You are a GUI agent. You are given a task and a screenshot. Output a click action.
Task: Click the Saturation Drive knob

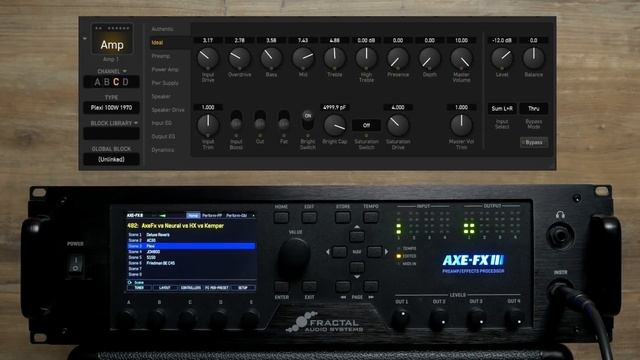(x=398, y=125)
